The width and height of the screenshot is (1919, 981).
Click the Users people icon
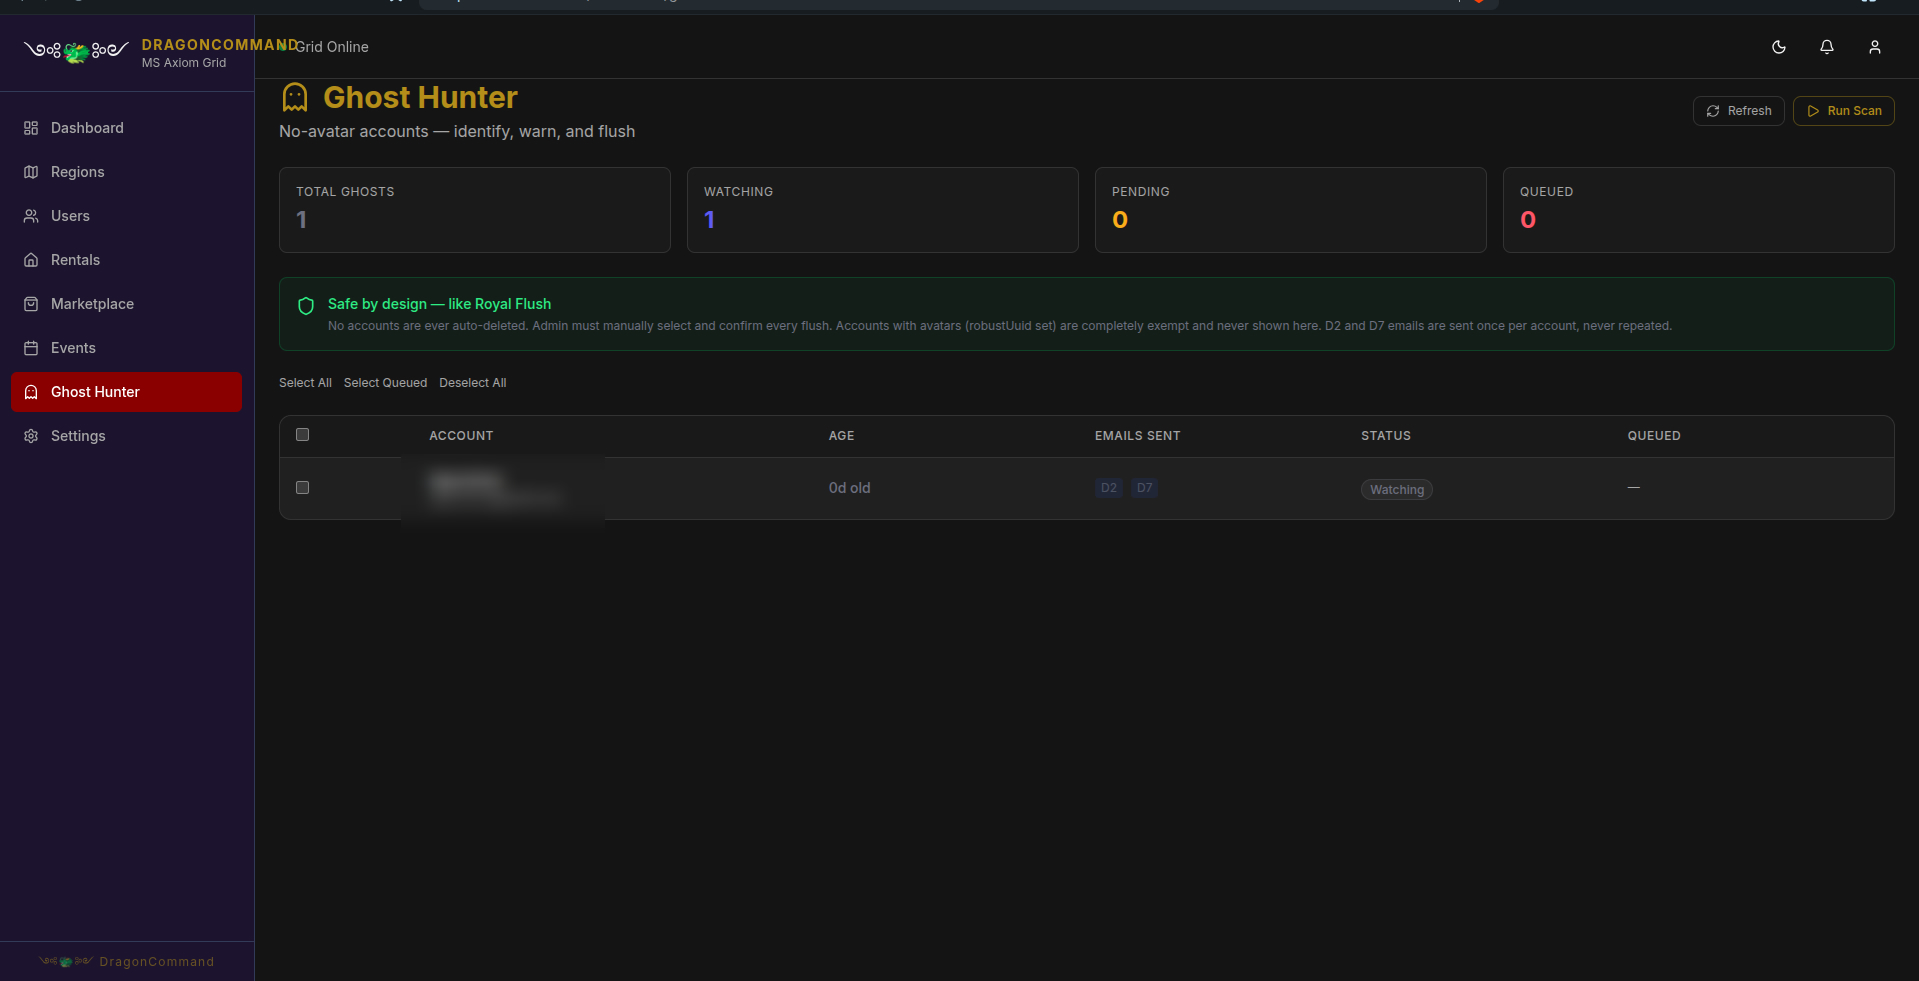pos(31,216)
